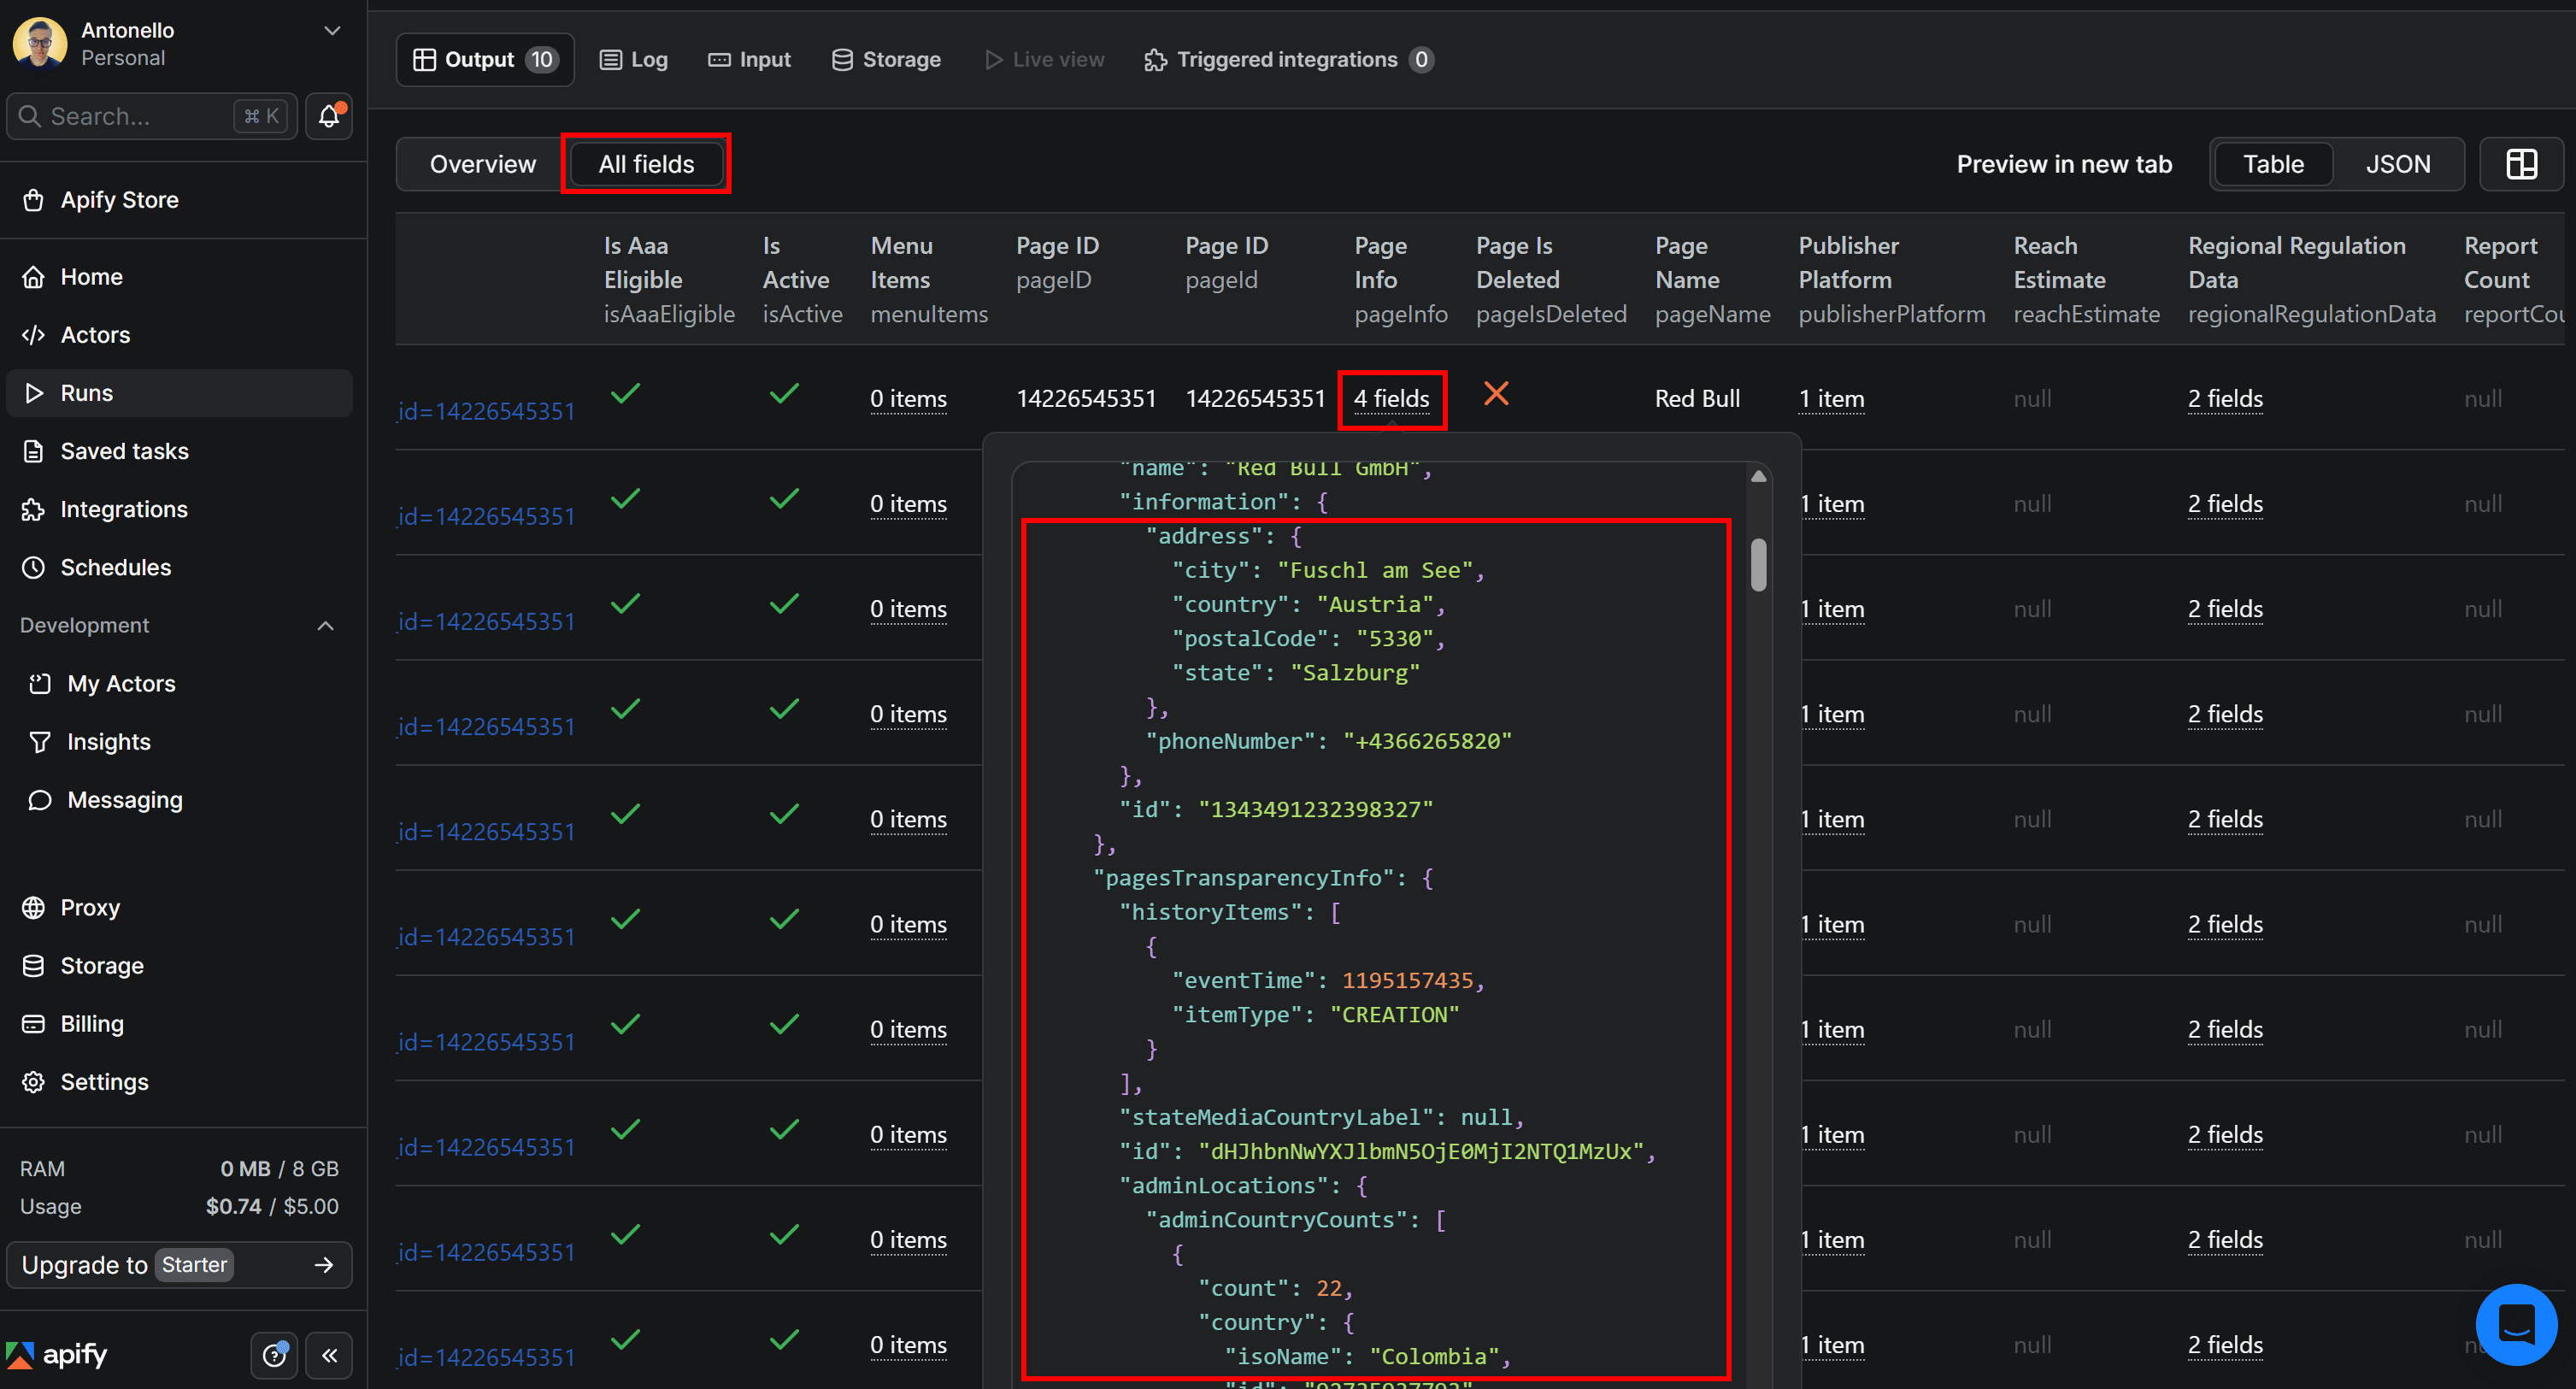Collapse the sidebar with the double-arrow button
Screen dimensions: 2576x1389
[329, 1355]
